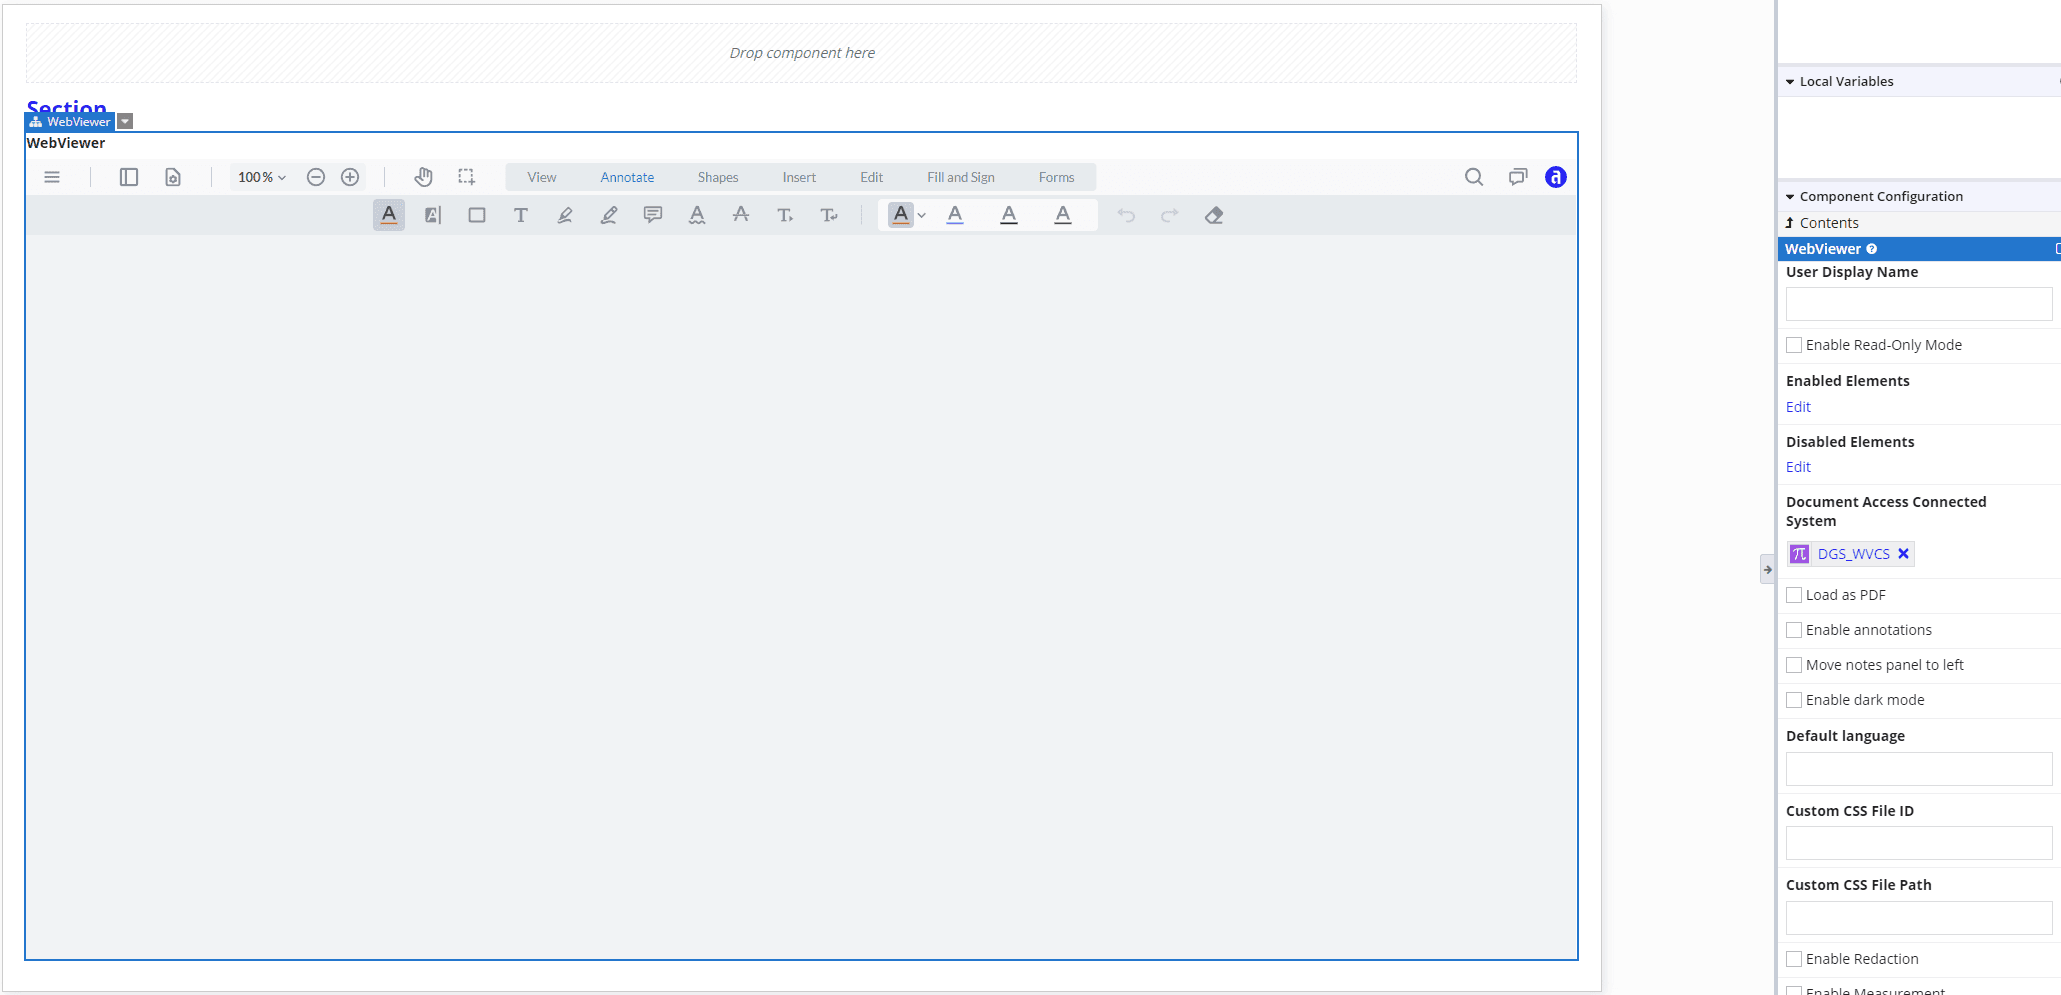The height and width of the screenshot is (995, 2061).
Task: Remove the DGS_WVCS connected system
Action: pos(1903,554)
